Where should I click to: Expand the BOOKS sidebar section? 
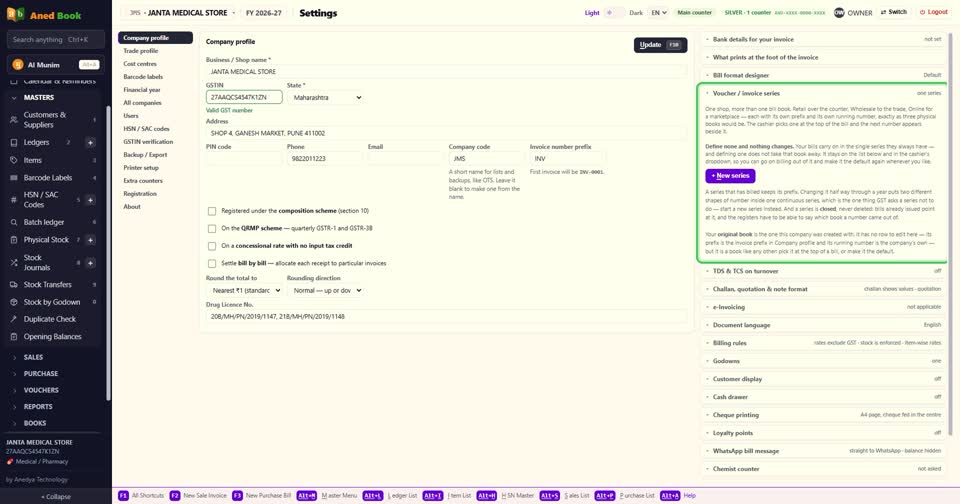(x=35, y=423)
